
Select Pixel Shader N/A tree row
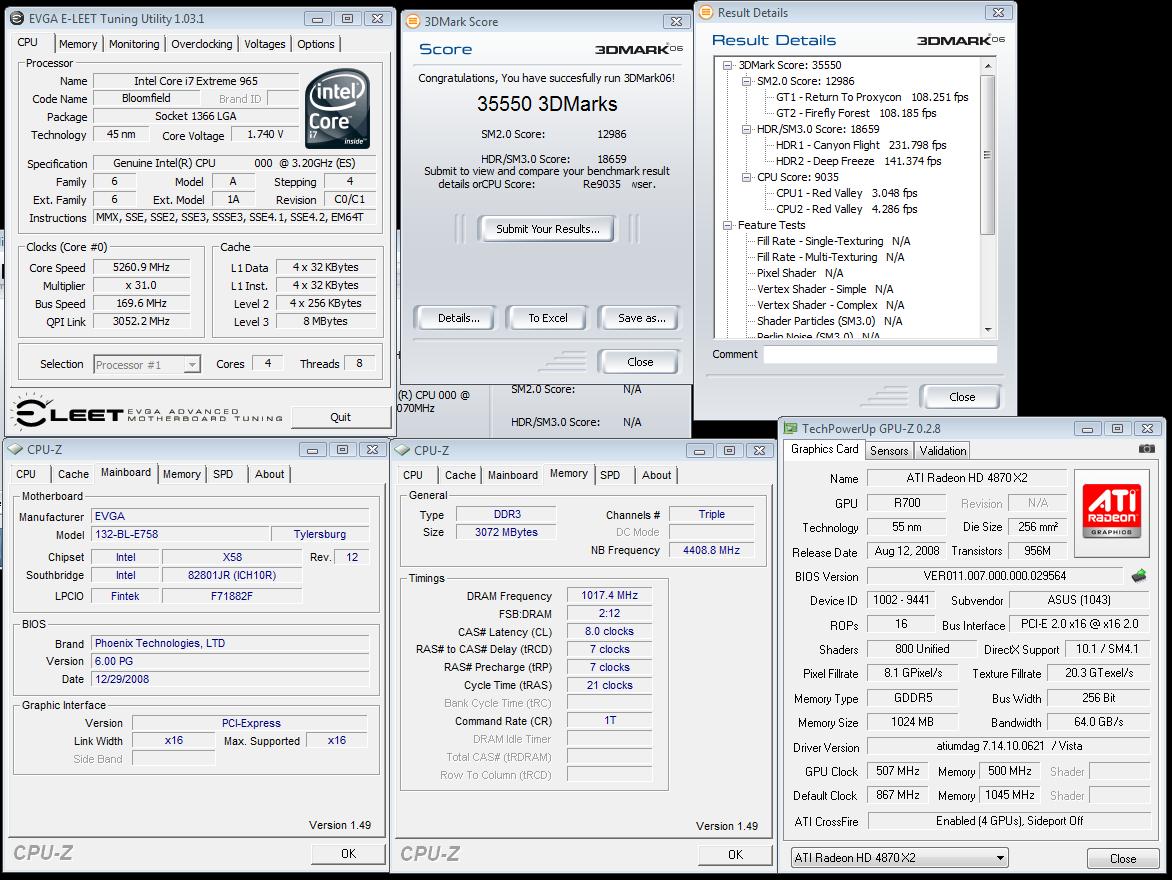800,273
